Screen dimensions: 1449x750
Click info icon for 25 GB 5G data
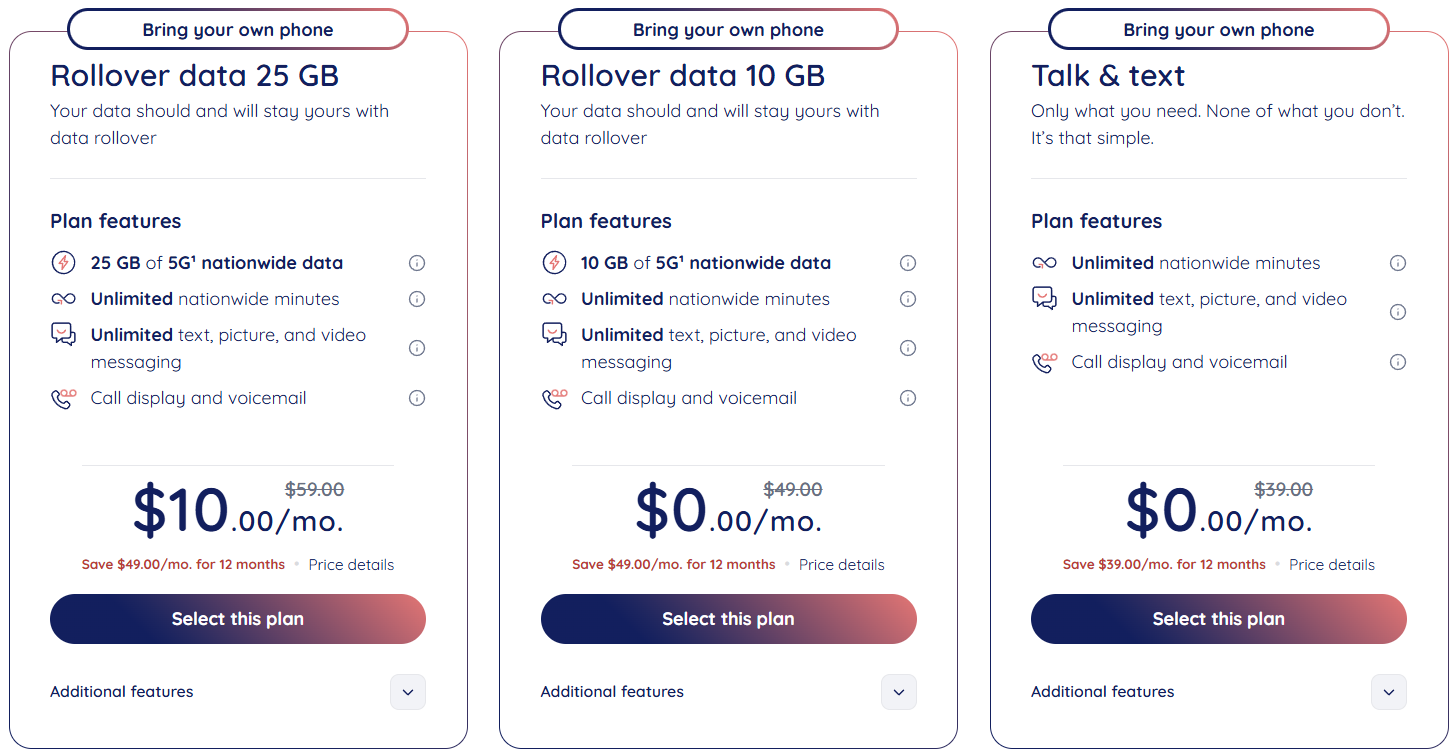point(417,263)
